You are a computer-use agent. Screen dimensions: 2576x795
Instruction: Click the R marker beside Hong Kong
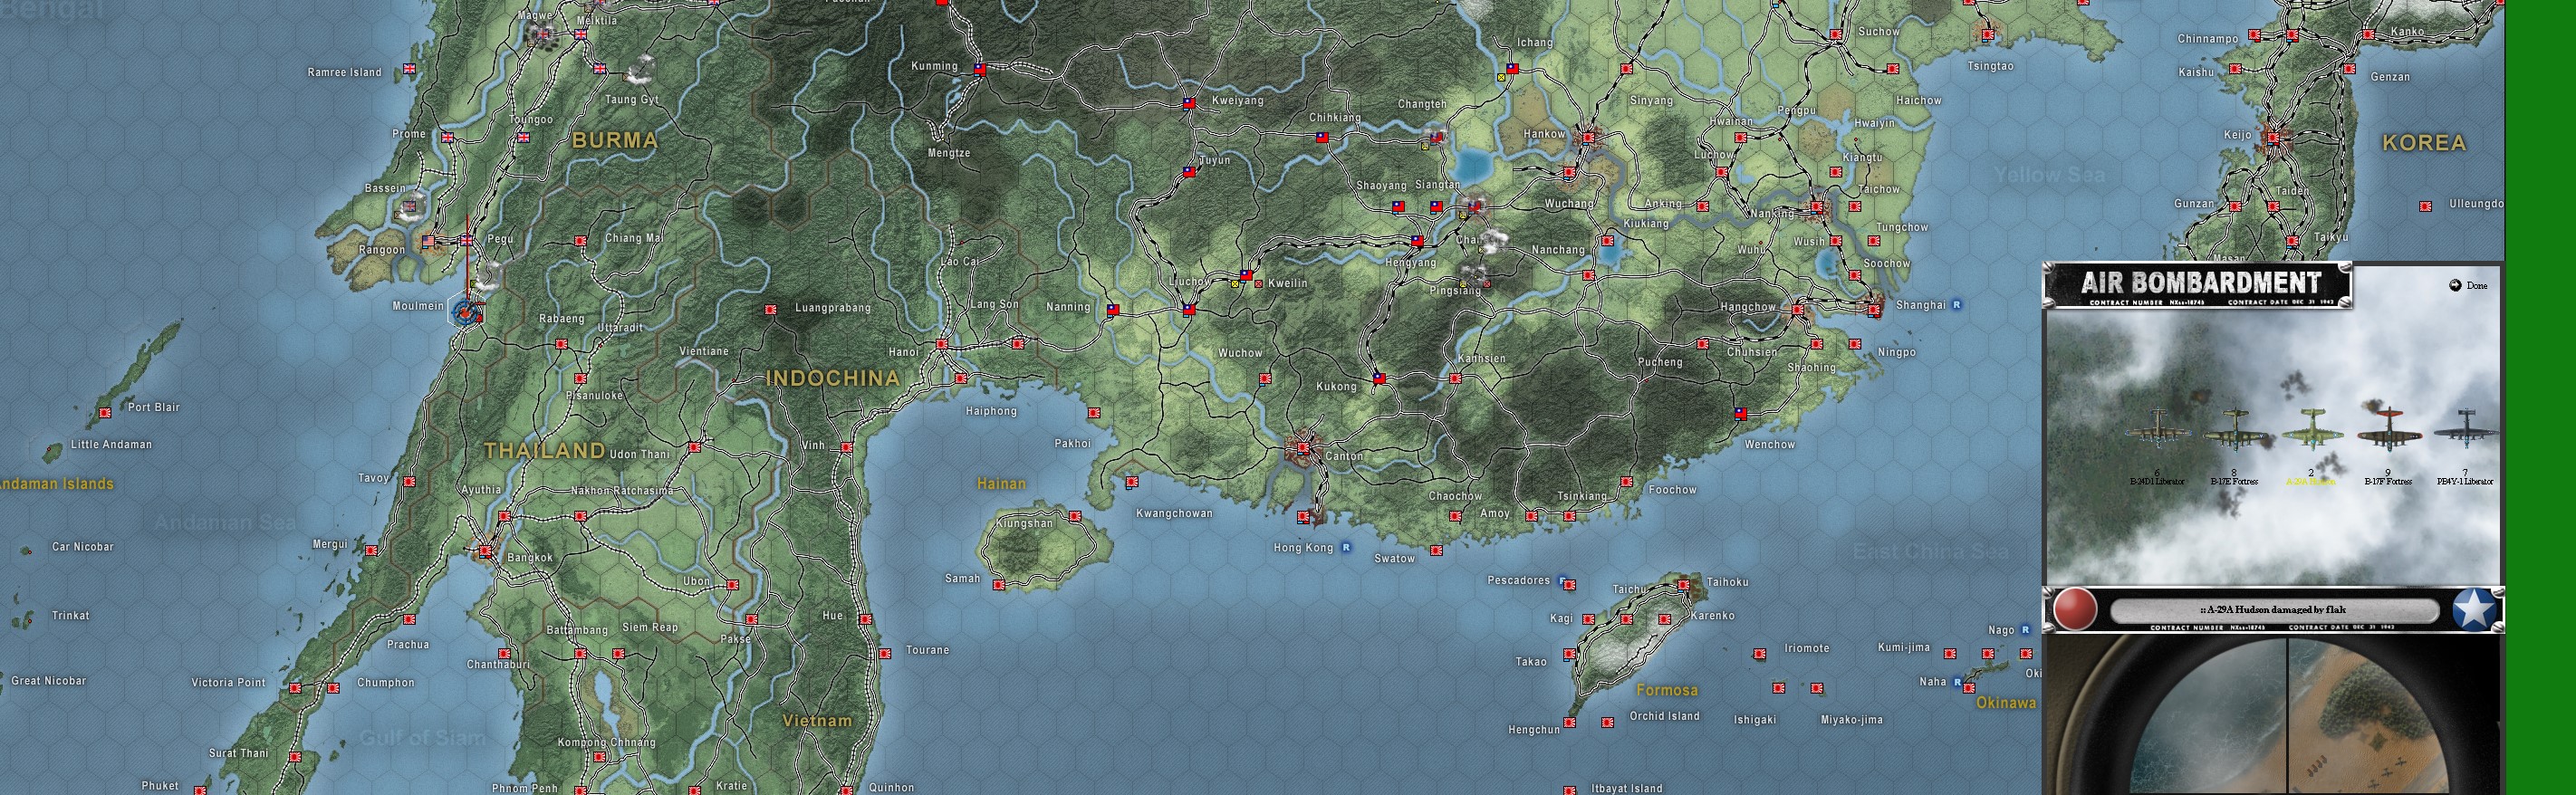pos(1346,547)
